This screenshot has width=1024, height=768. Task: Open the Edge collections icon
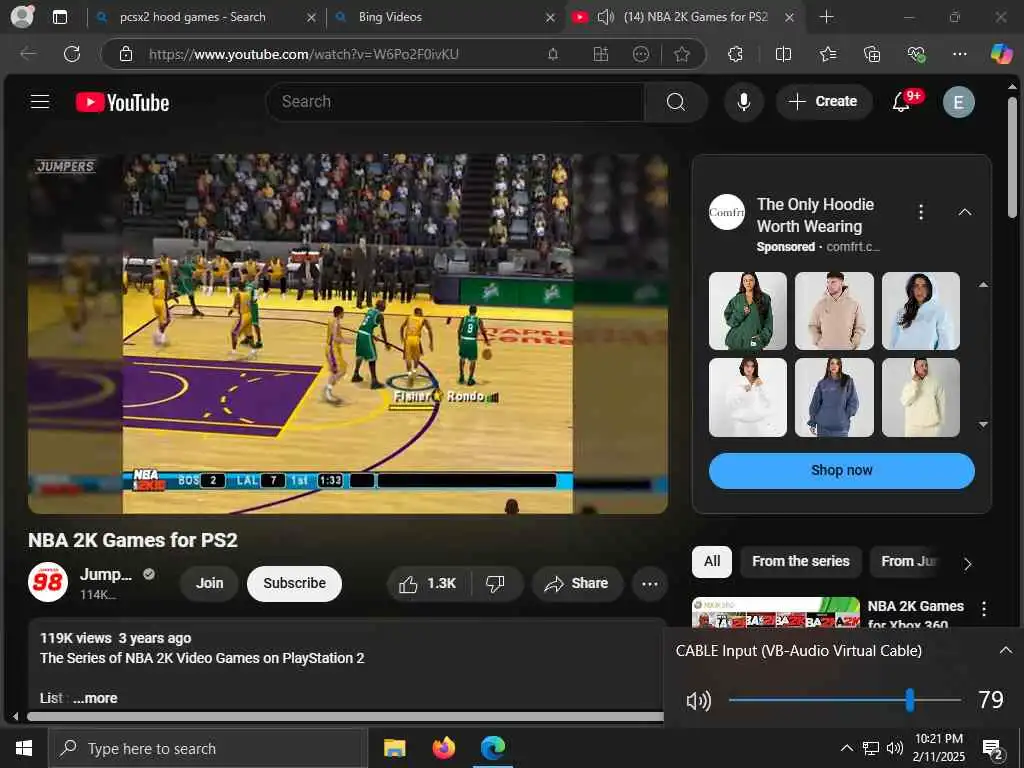coord(872,54)
